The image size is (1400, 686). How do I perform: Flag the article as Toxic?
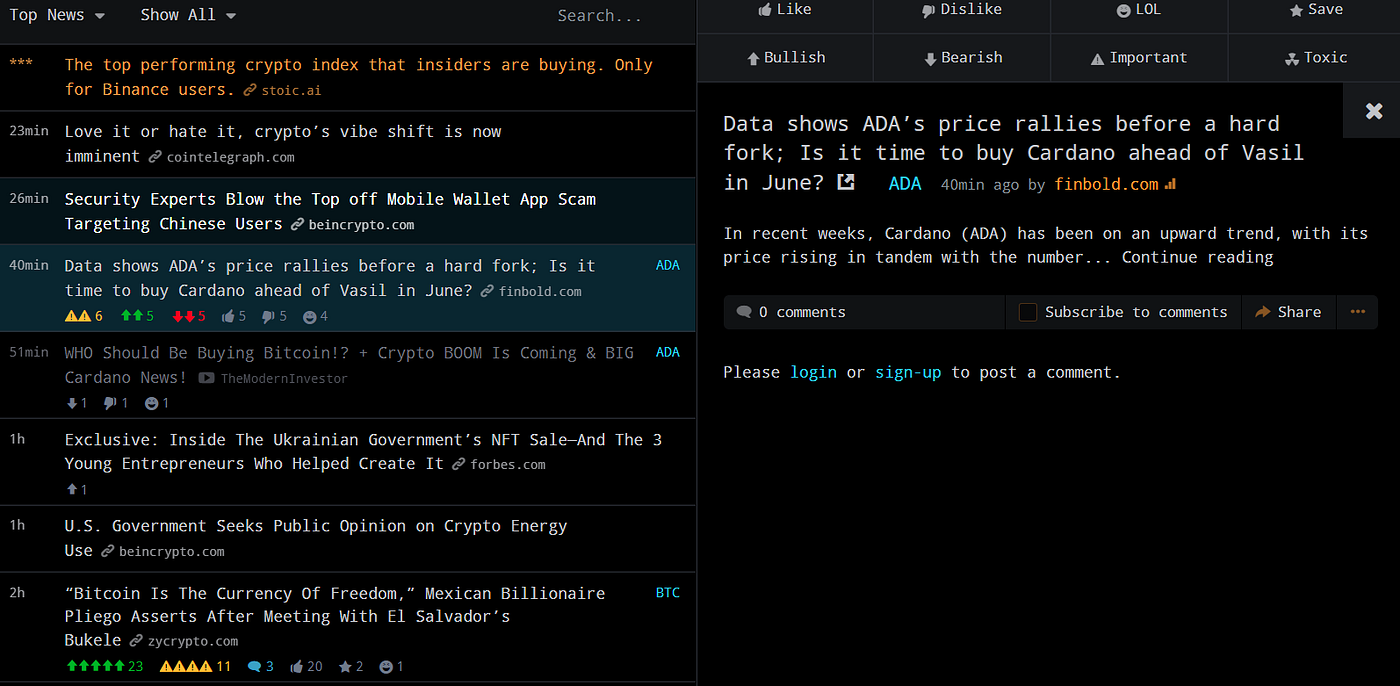click(x=1315, y=58)
